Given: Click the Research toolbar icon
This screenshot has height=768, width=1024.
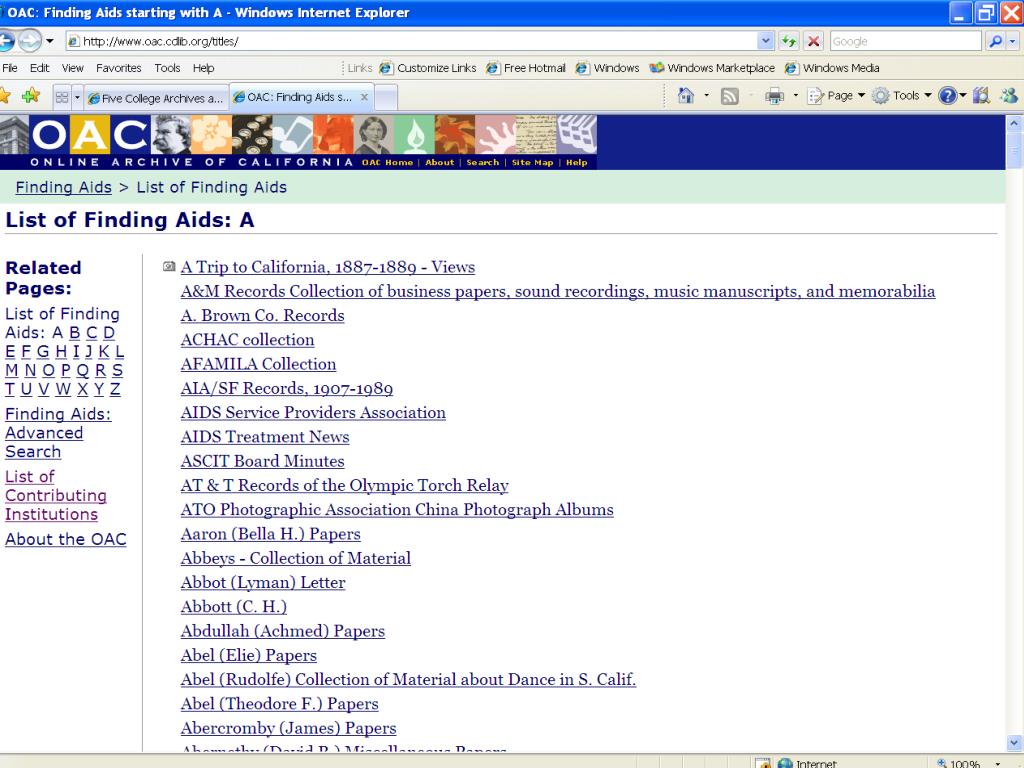Looking at the screenshot, I should tap(982, 95).
